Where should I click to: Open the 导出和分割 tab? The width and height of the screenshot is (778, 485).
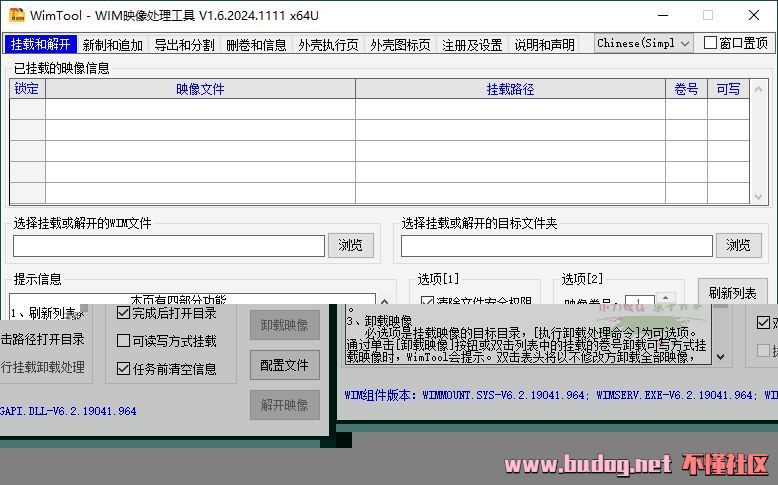pos(184,45)
